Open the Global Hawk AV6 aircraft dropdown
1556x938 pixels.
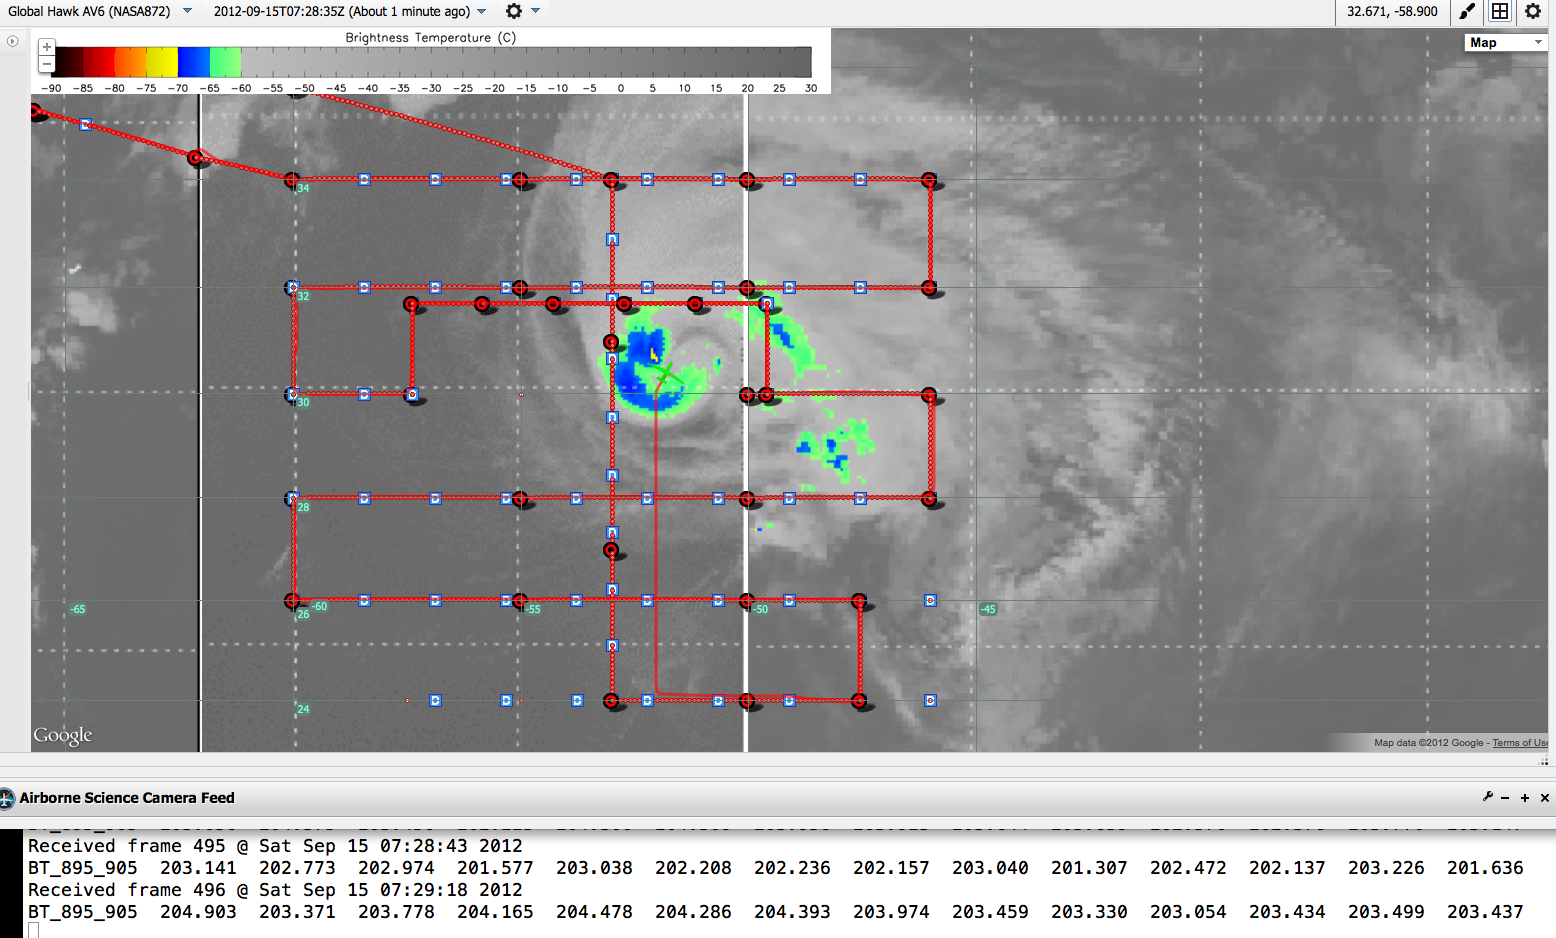tap(187, 11)
